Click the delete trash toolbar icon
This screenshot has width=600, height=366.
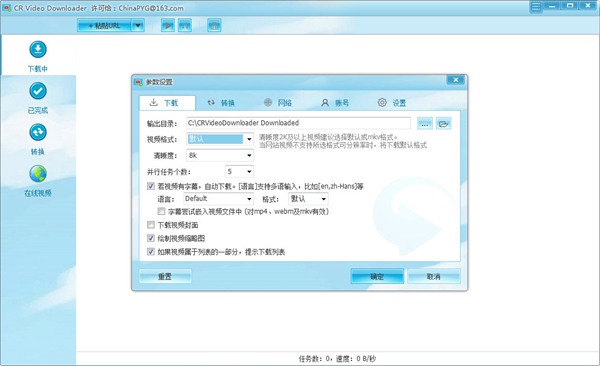214,26
